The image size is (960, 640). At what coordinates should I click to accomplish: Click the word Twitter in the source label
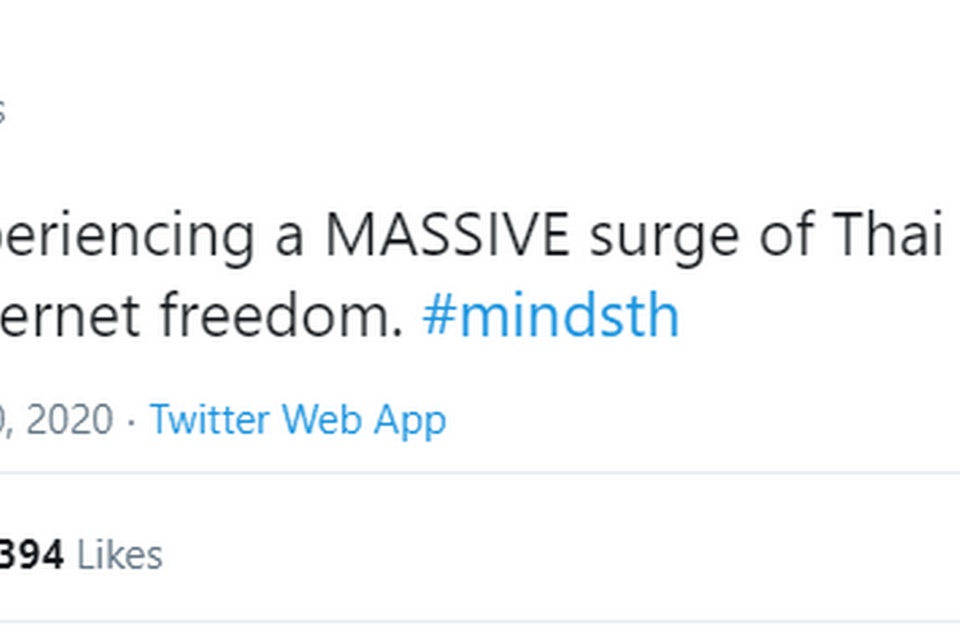210,420
